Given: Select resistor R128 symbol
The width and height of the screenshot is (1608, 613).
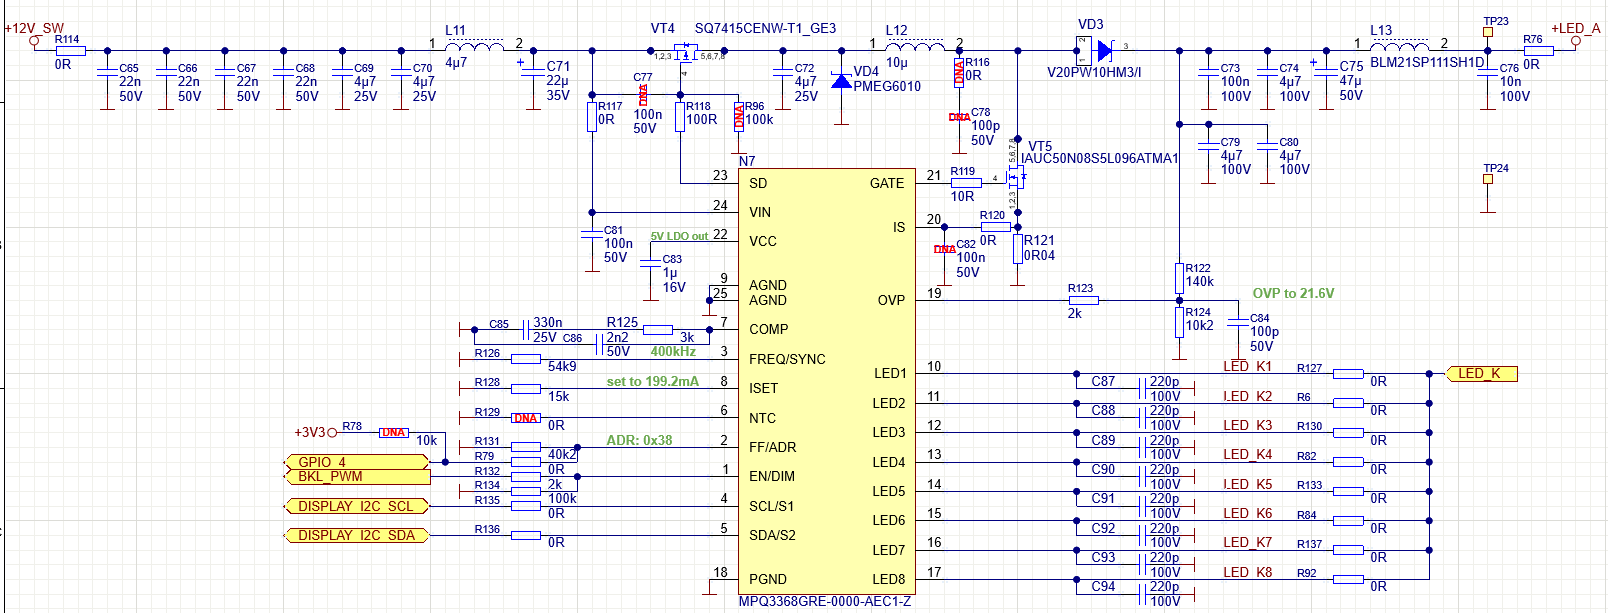Looking at the screenshot, I should tap(526, 389).
